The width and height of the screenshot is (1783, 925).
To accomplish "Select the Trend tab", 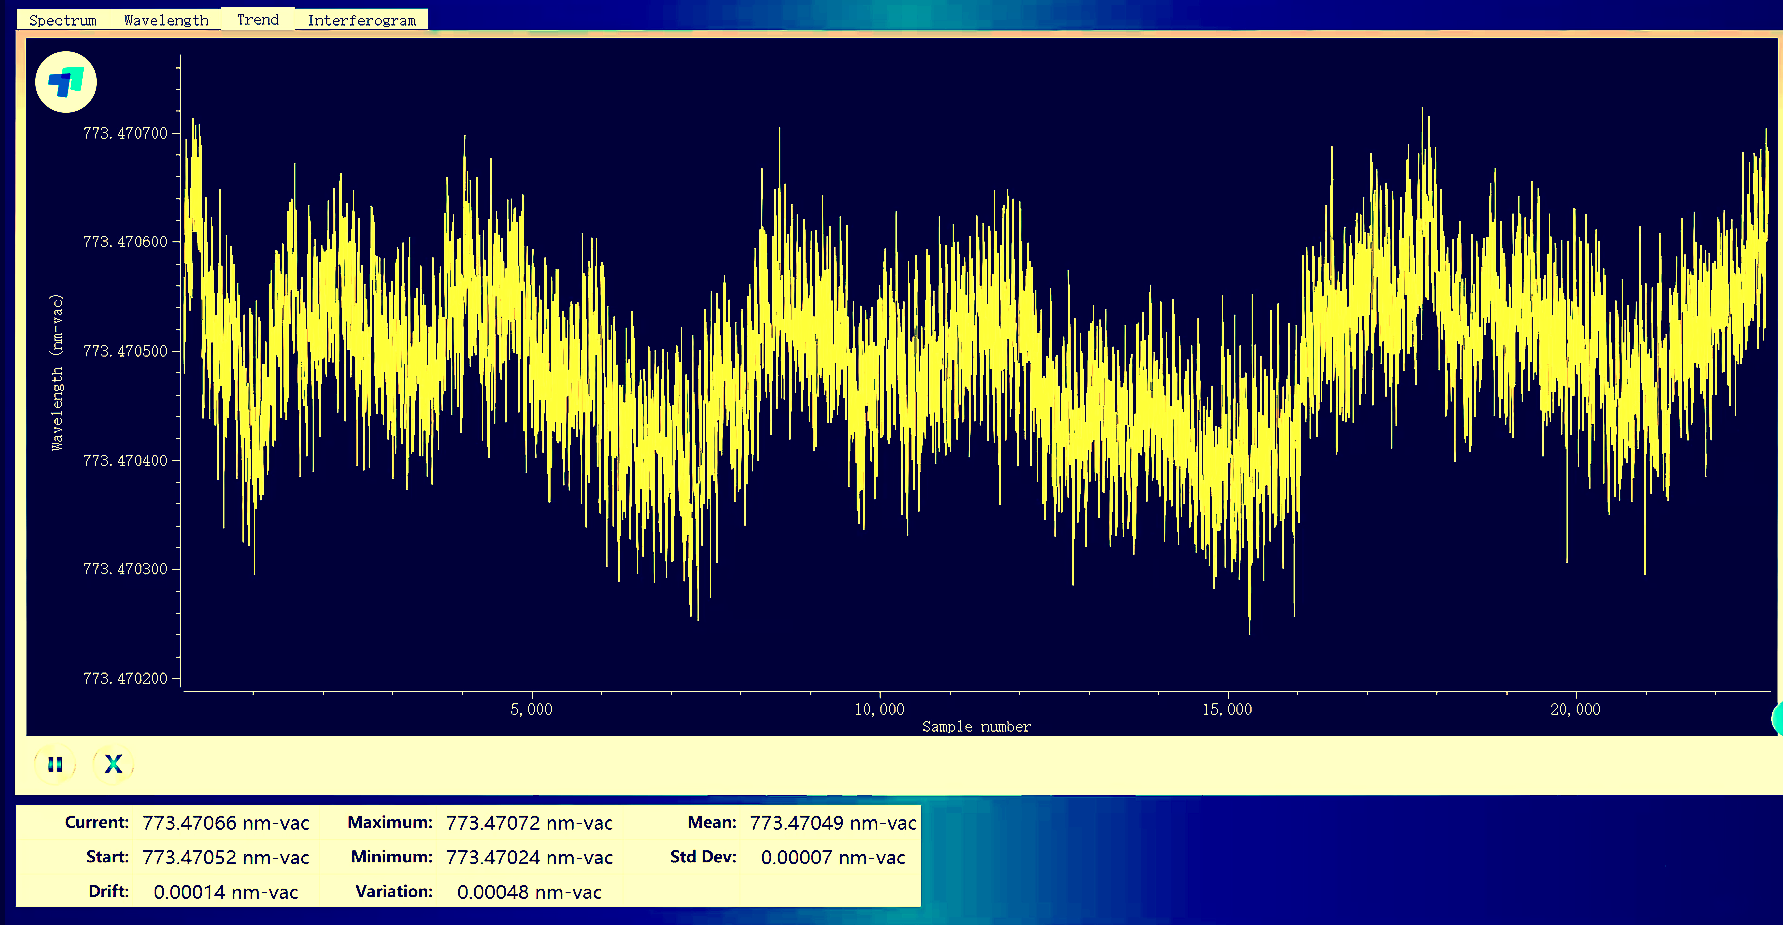I will point(258,20).
